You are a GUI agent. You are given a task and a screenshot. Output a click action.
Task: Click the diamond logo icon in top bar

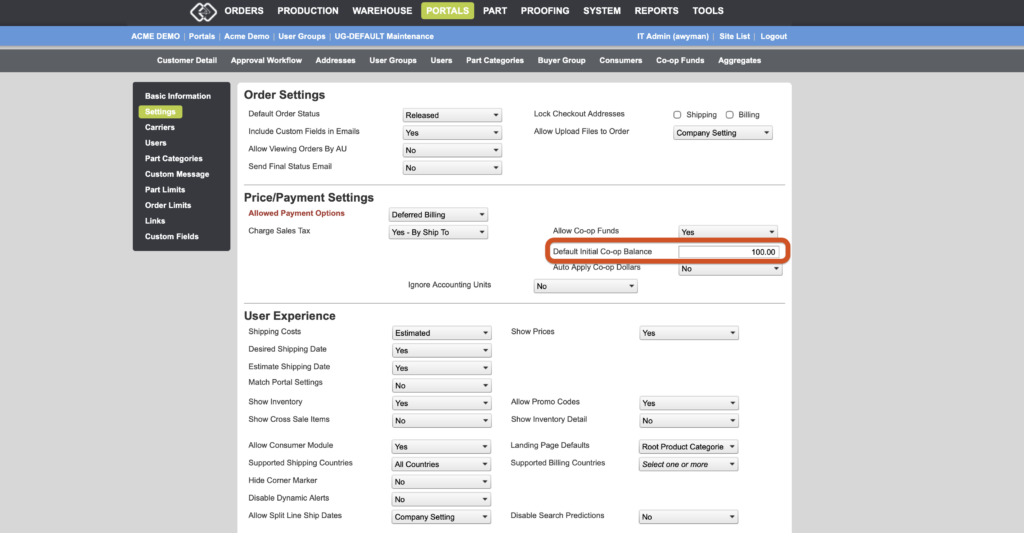point(203,11)
